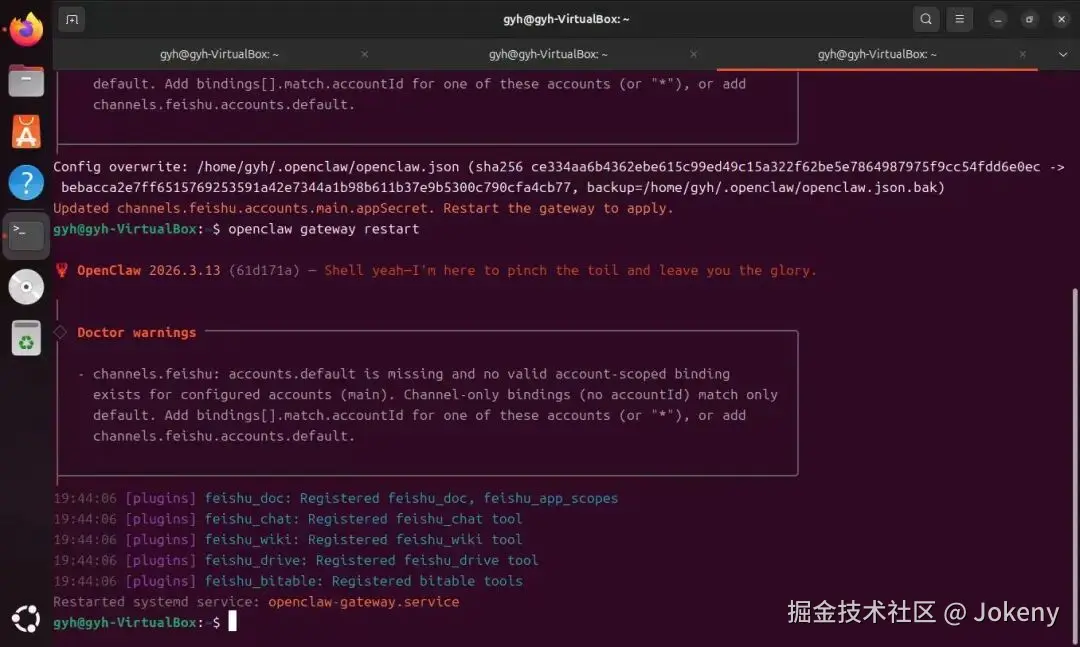The image size is (1080, 647).
Task: Click the window title 'gyh@gyh-VirtualBox: ~'
Action: click(566, 19)
